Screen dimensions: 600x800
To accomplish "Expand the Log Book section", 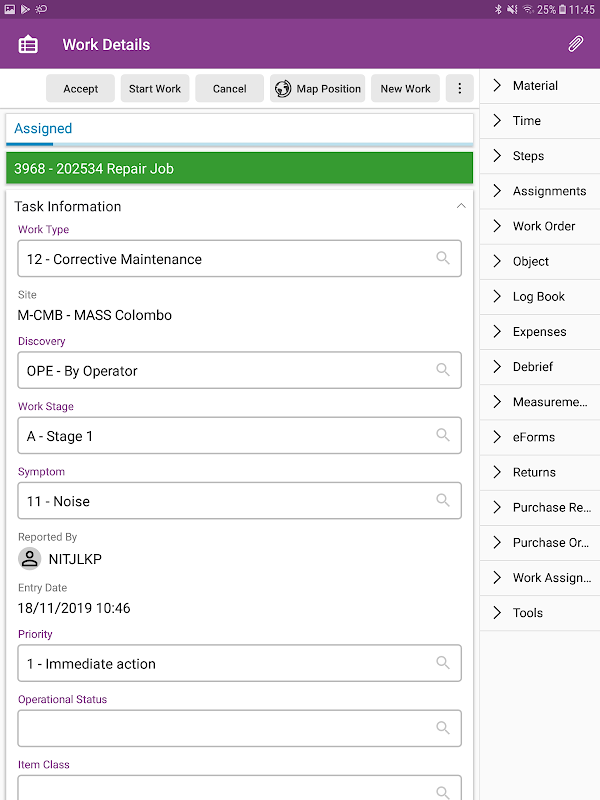I will pyautogui.click(x=540, y=296).
